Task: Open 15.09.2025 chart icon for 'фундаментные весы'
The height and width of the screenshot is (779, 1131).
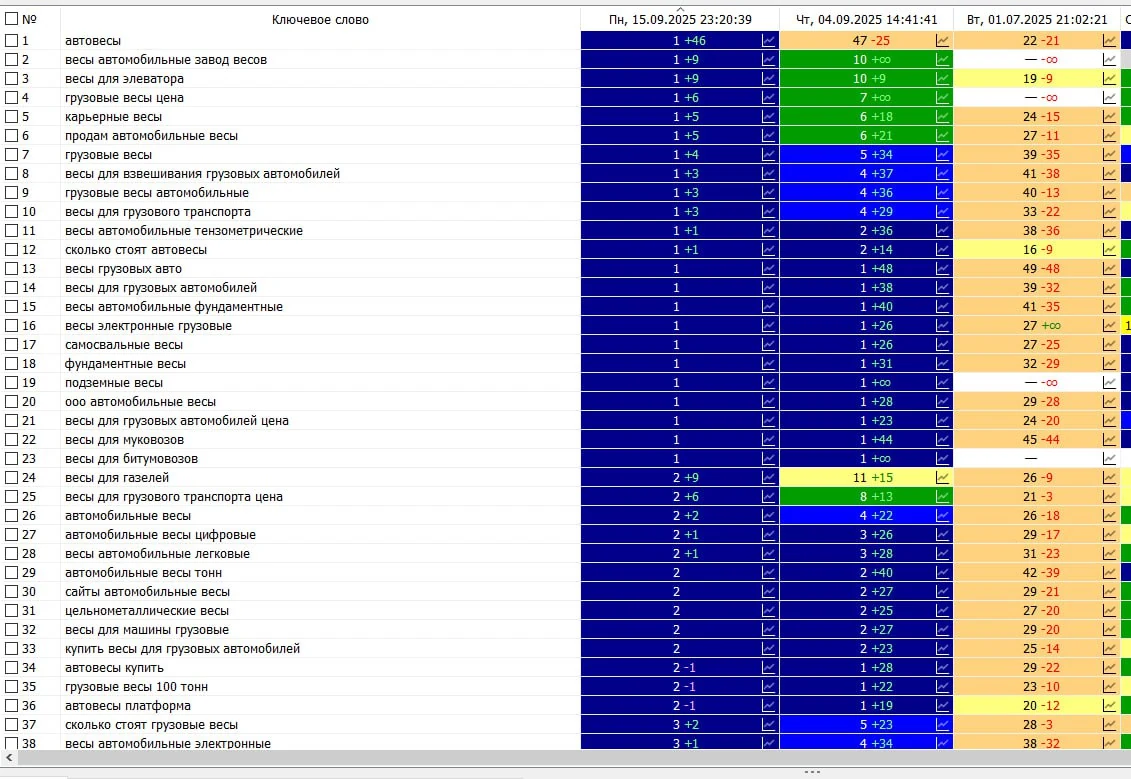Action: (768, 364)
